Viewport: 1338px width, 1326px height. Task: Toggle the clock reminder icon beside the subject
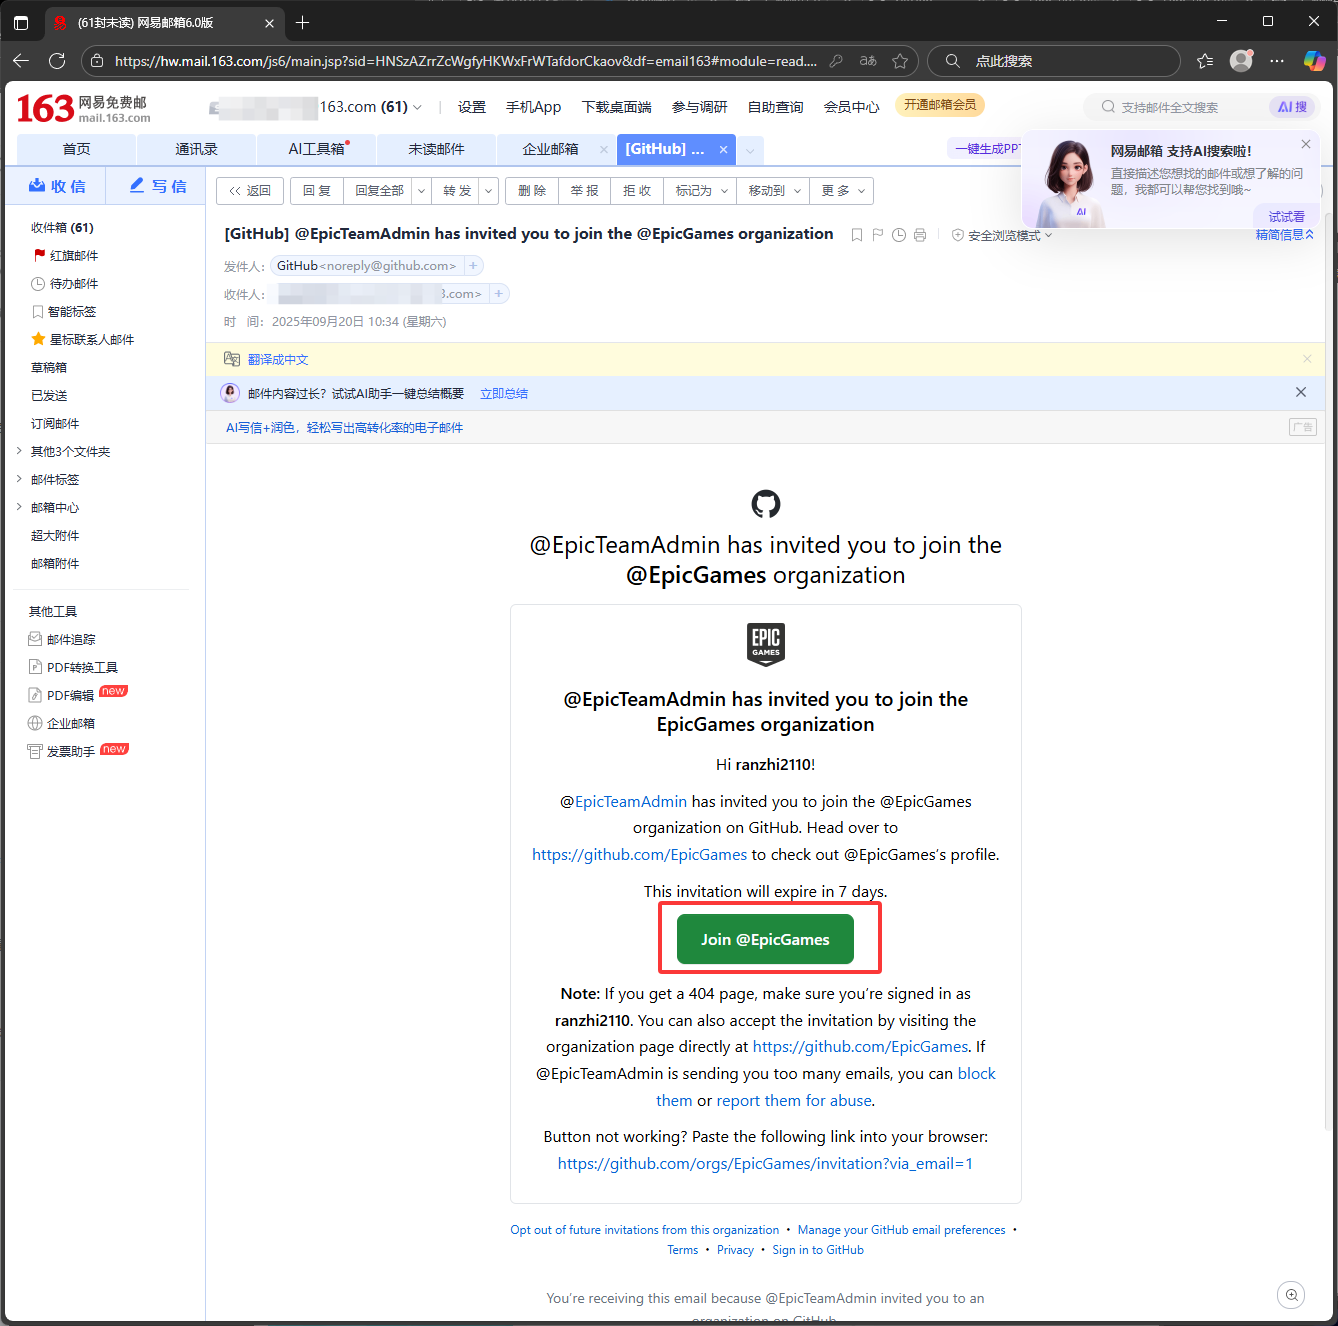(x=898, y=235)
